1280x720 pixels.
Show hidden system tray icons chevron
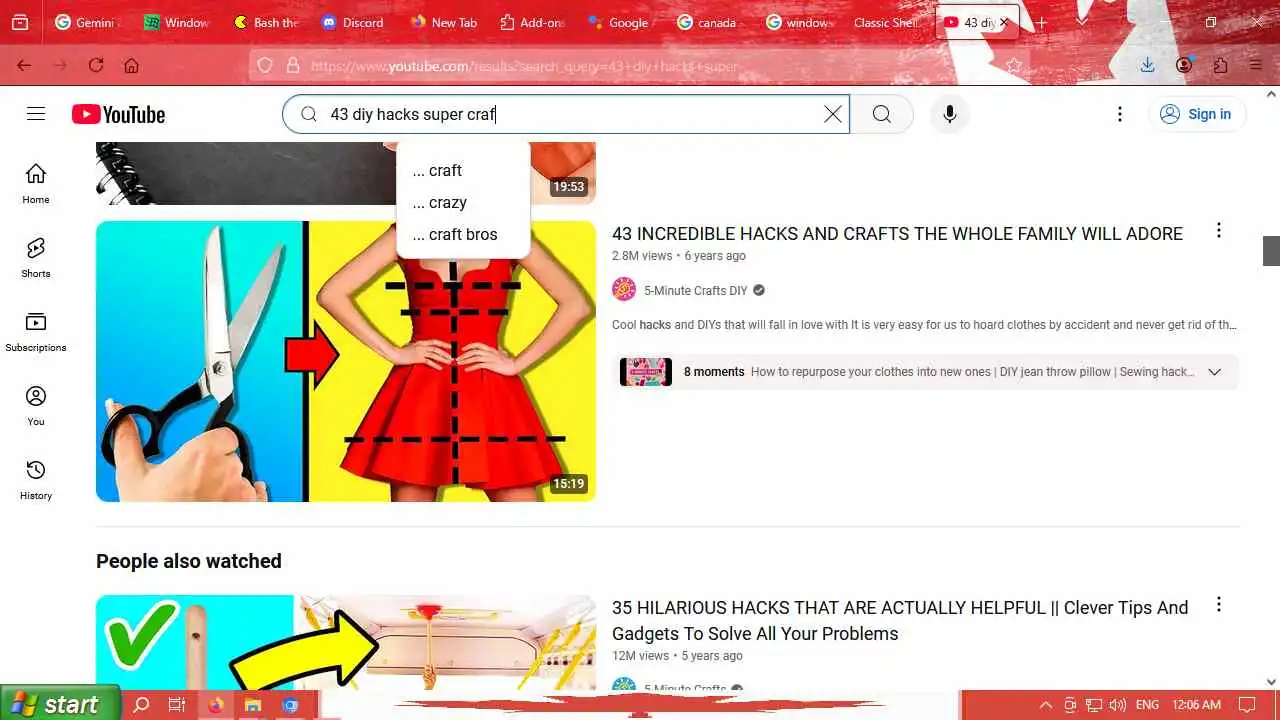click(x=1046, y=705)
